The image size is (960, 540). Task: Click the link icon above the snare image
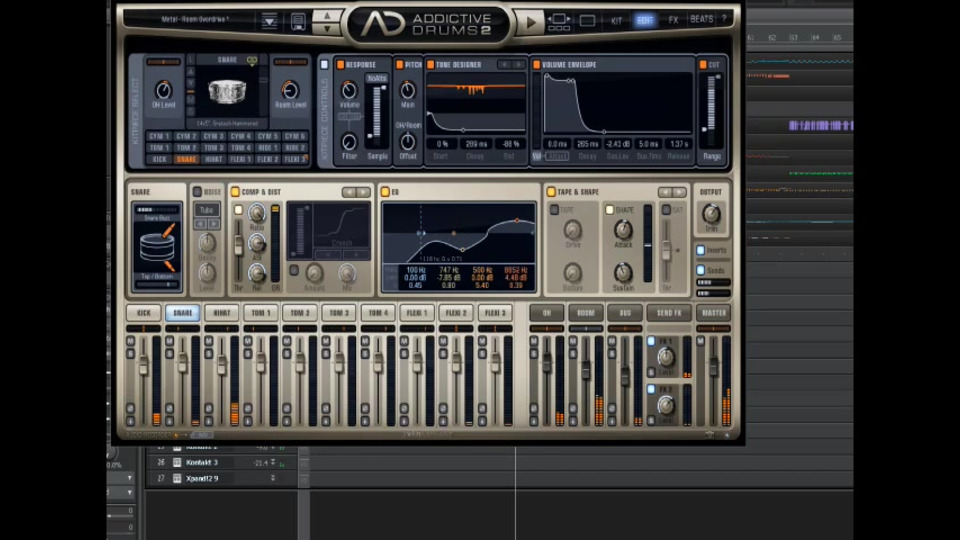(x=252, y=60)
